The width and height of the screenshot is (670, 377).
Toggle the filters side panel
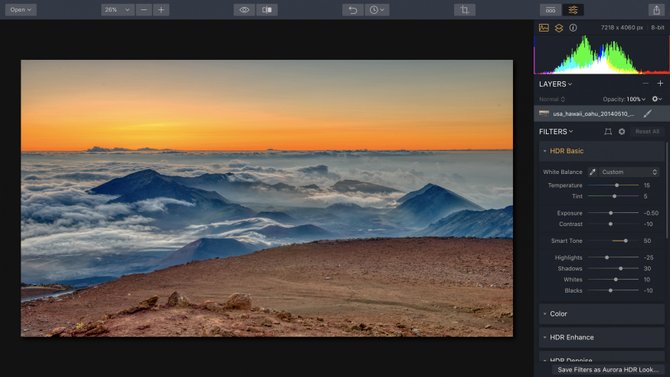573,10
